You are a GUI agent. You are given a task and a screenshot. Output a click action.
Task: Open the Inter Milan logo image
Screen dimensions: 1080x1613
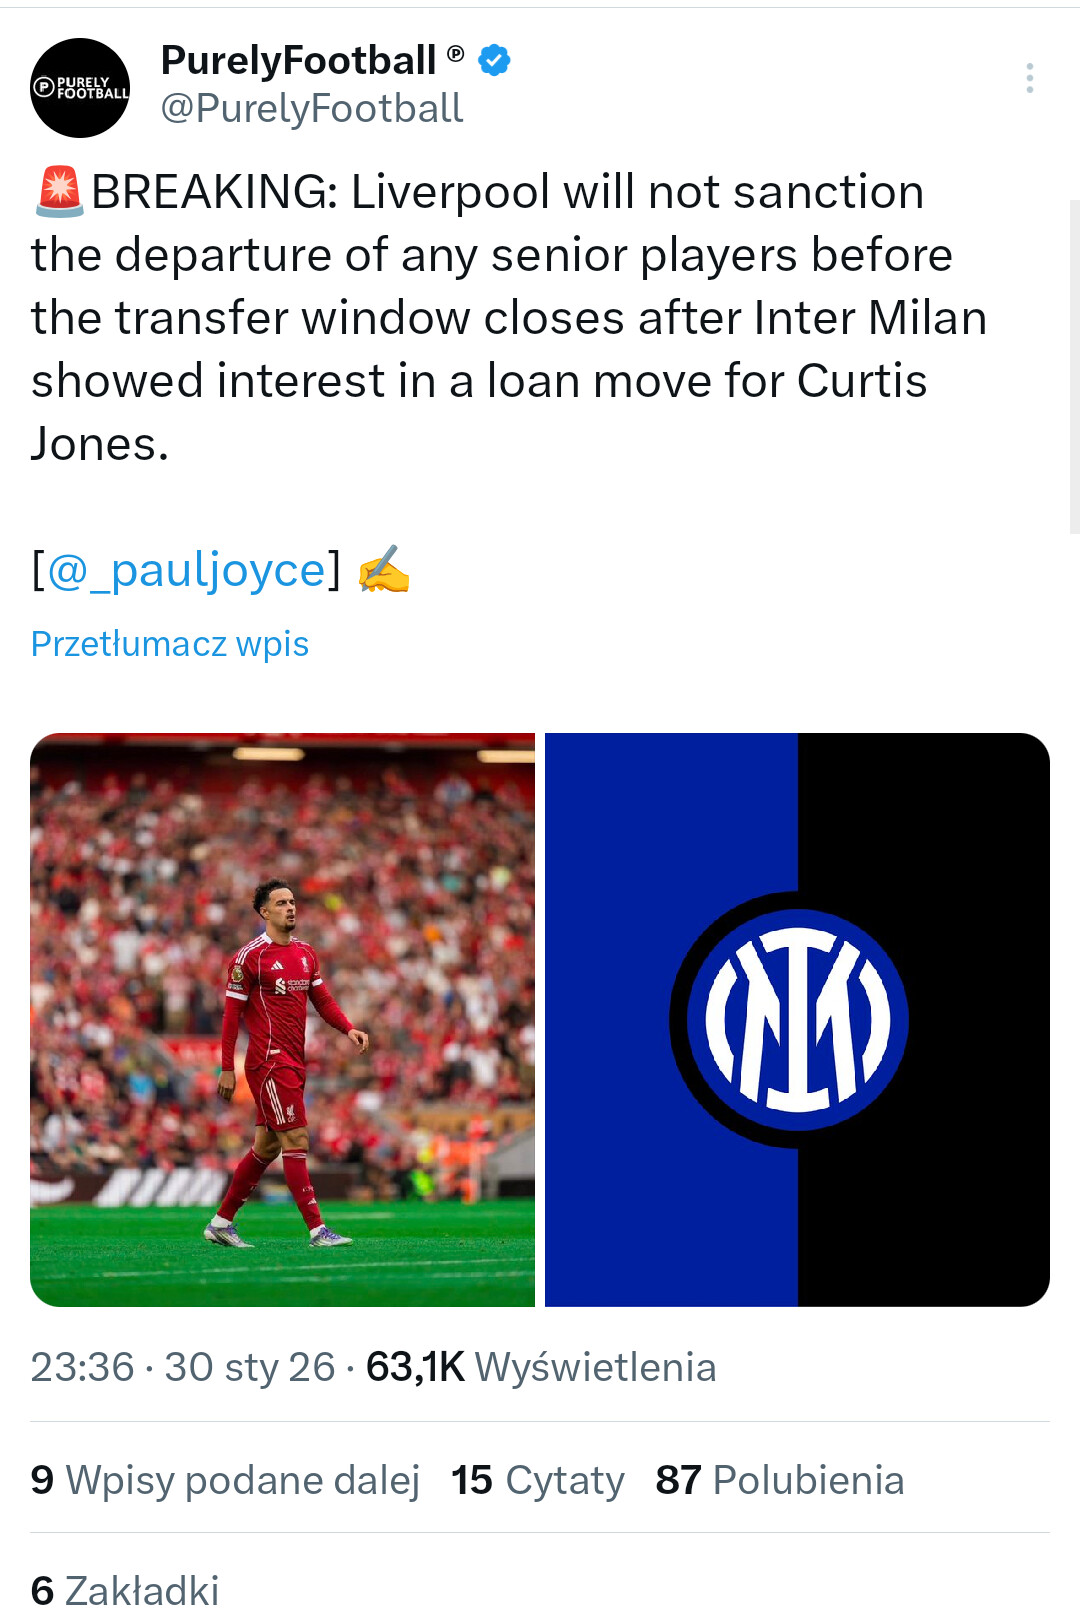(x=797, y=1020)
